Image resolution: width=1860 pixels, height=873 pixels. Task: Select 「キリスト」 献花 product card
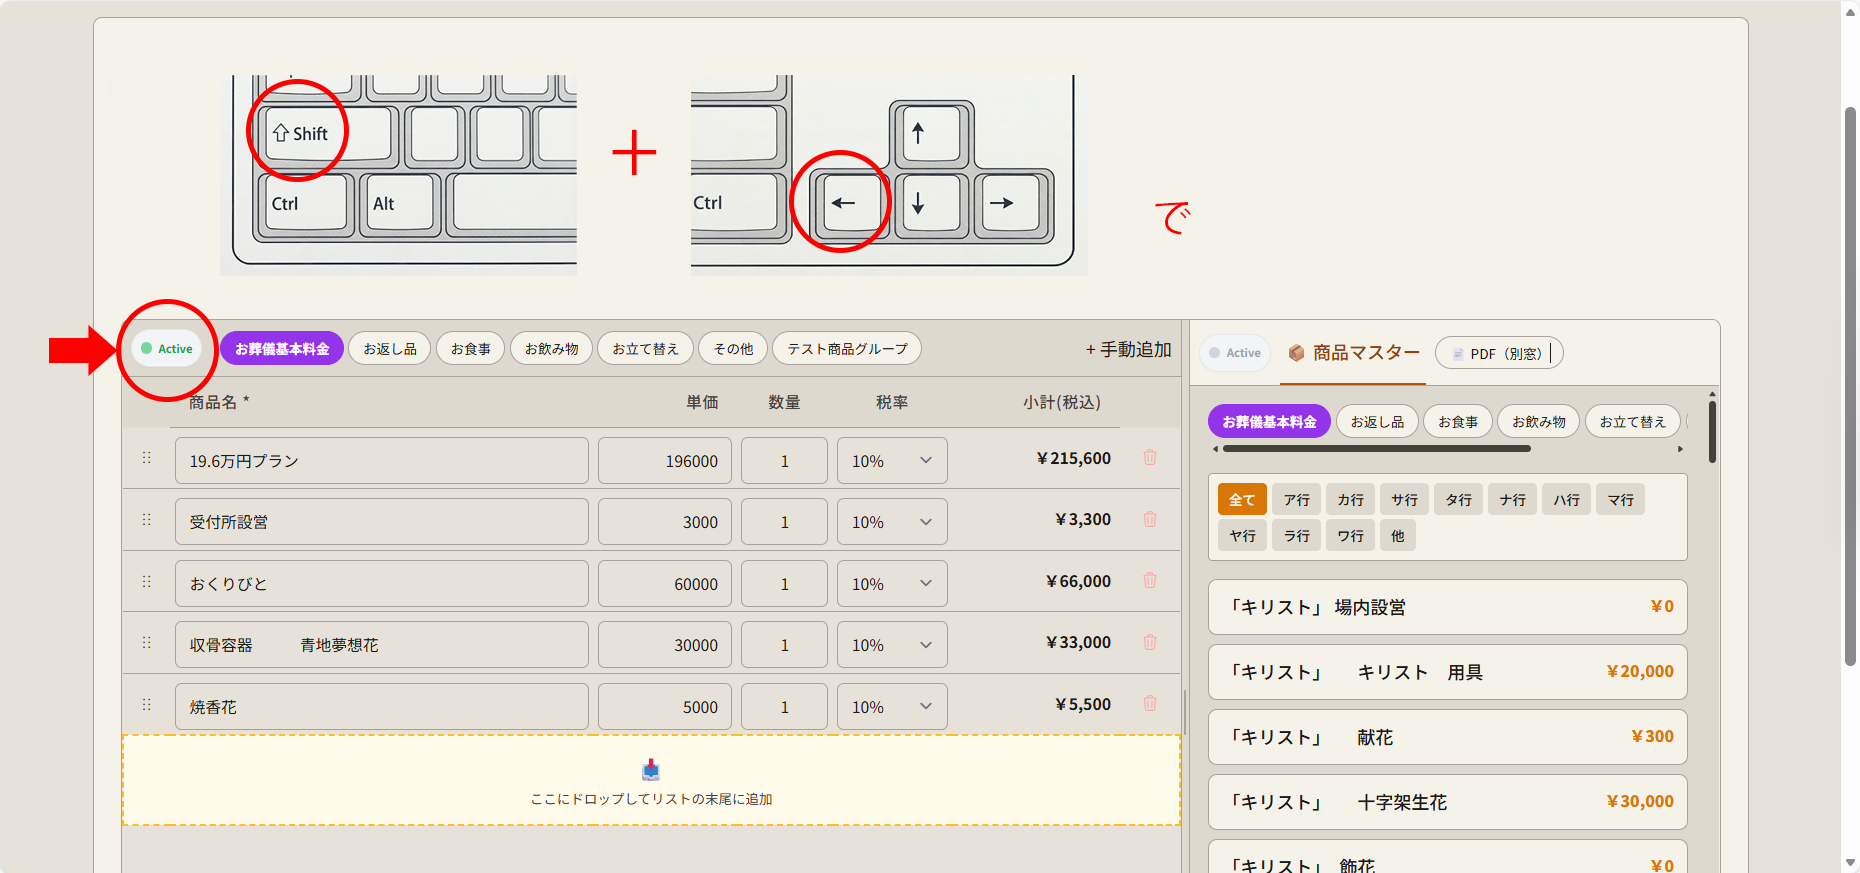(x=1447, y=737)
